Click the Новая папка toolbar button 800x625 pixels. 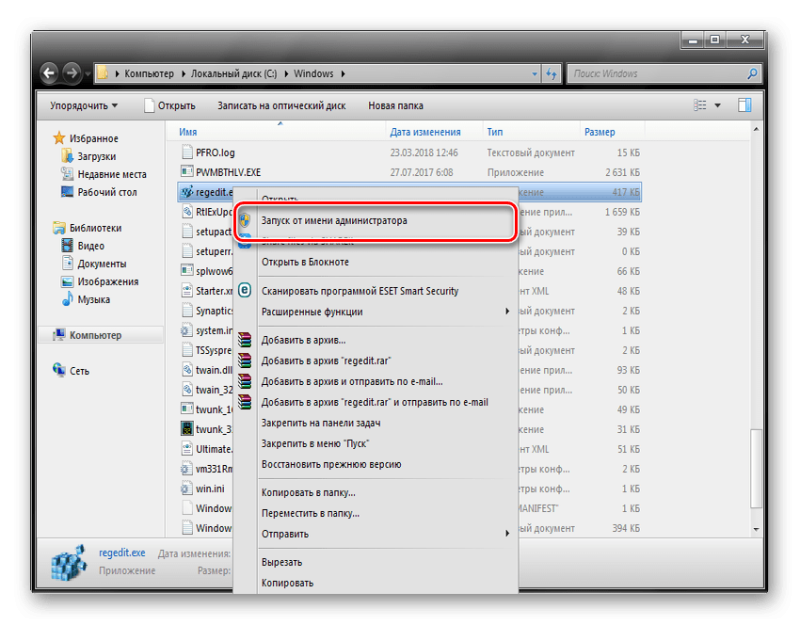(395, 105)
